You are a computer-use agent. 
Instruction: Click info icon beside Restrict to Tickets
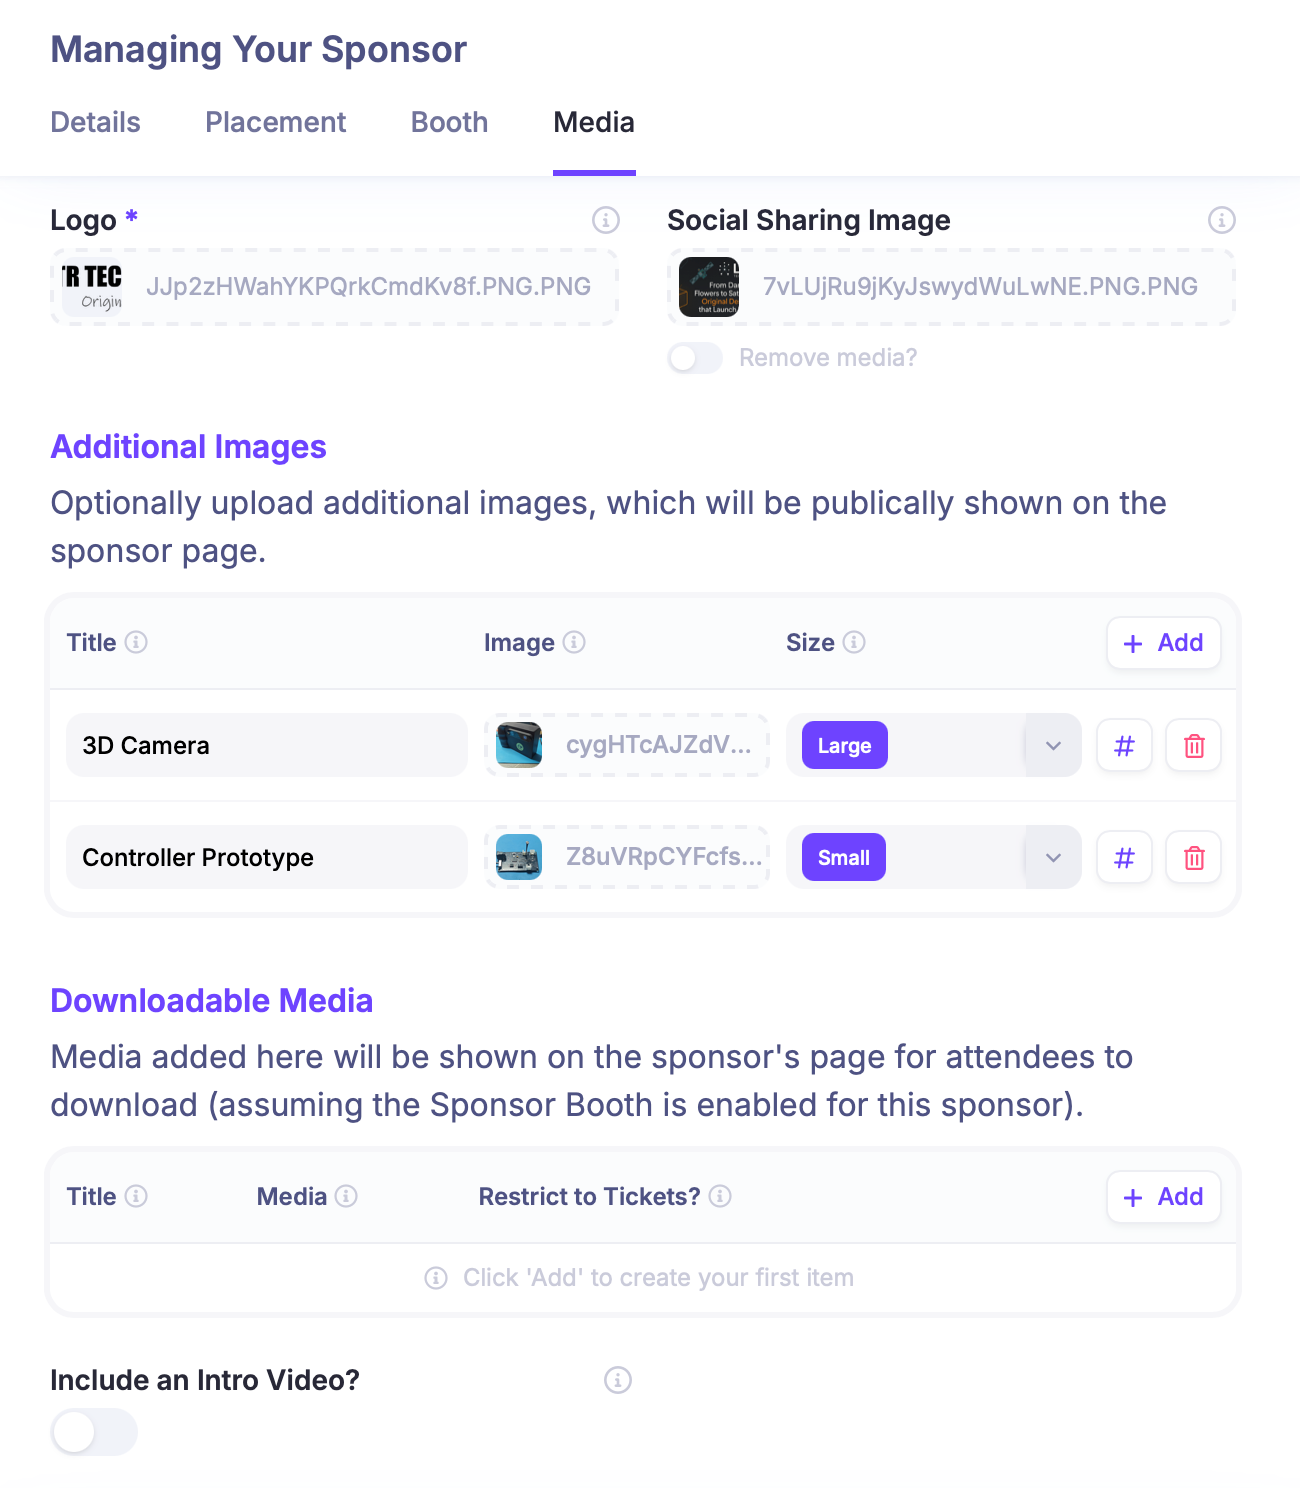720,1196
